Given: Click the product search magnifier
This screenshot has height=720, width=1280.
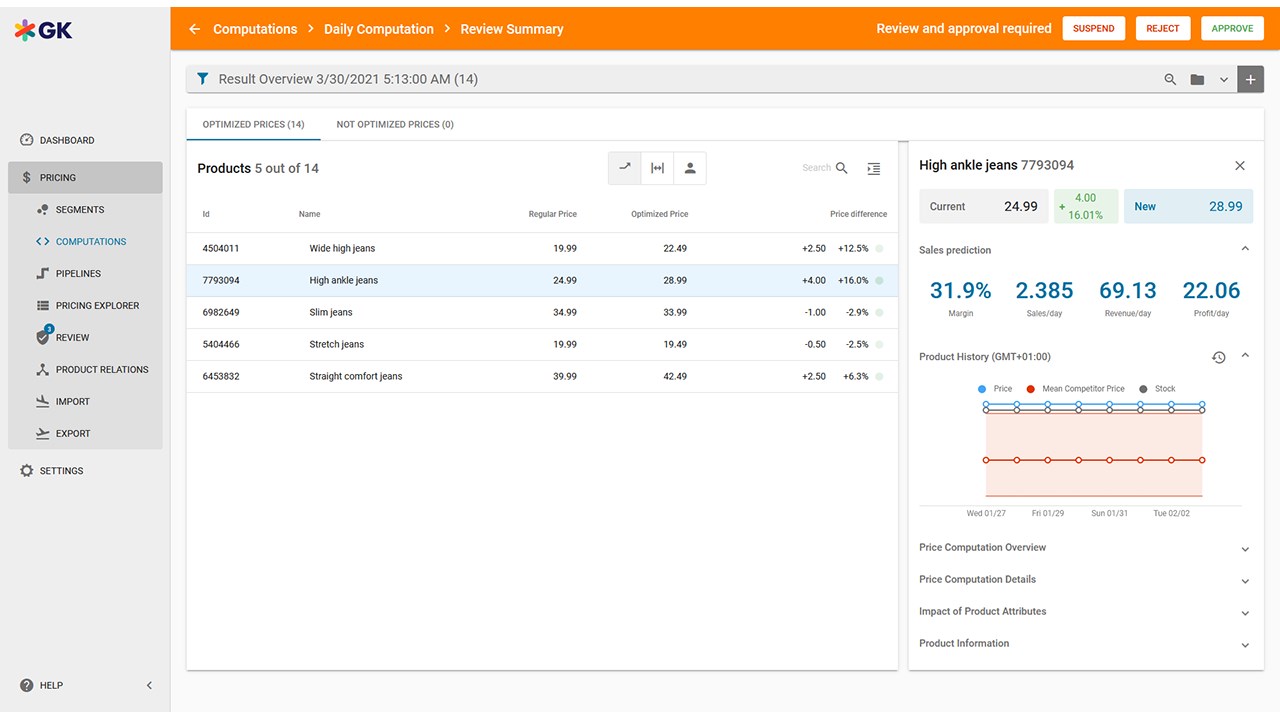Looking at the screenshot, I should (x=842, y=168).
